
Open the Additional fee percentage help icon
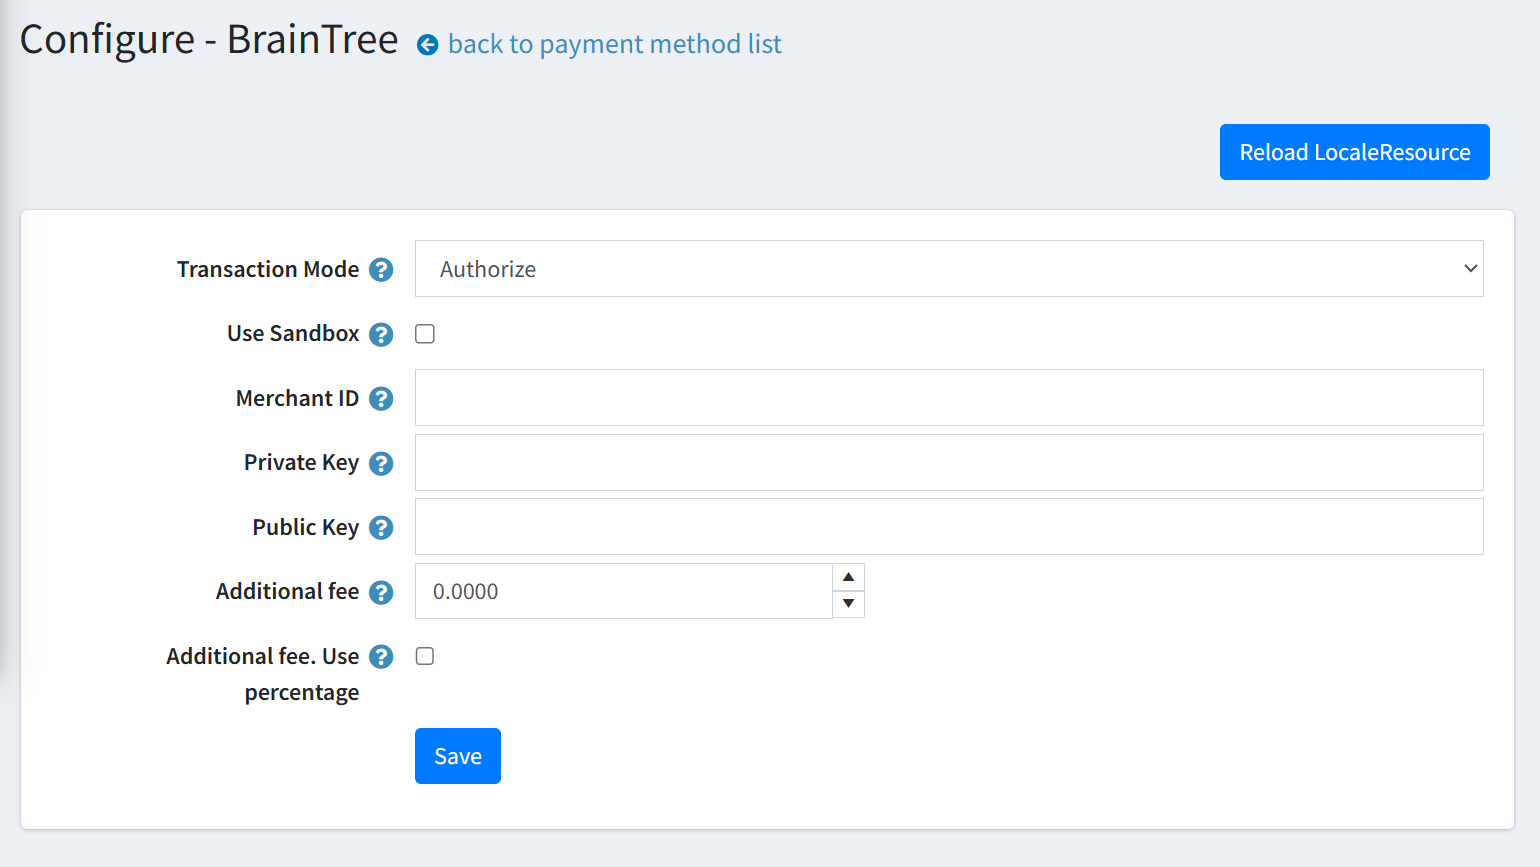380,656
